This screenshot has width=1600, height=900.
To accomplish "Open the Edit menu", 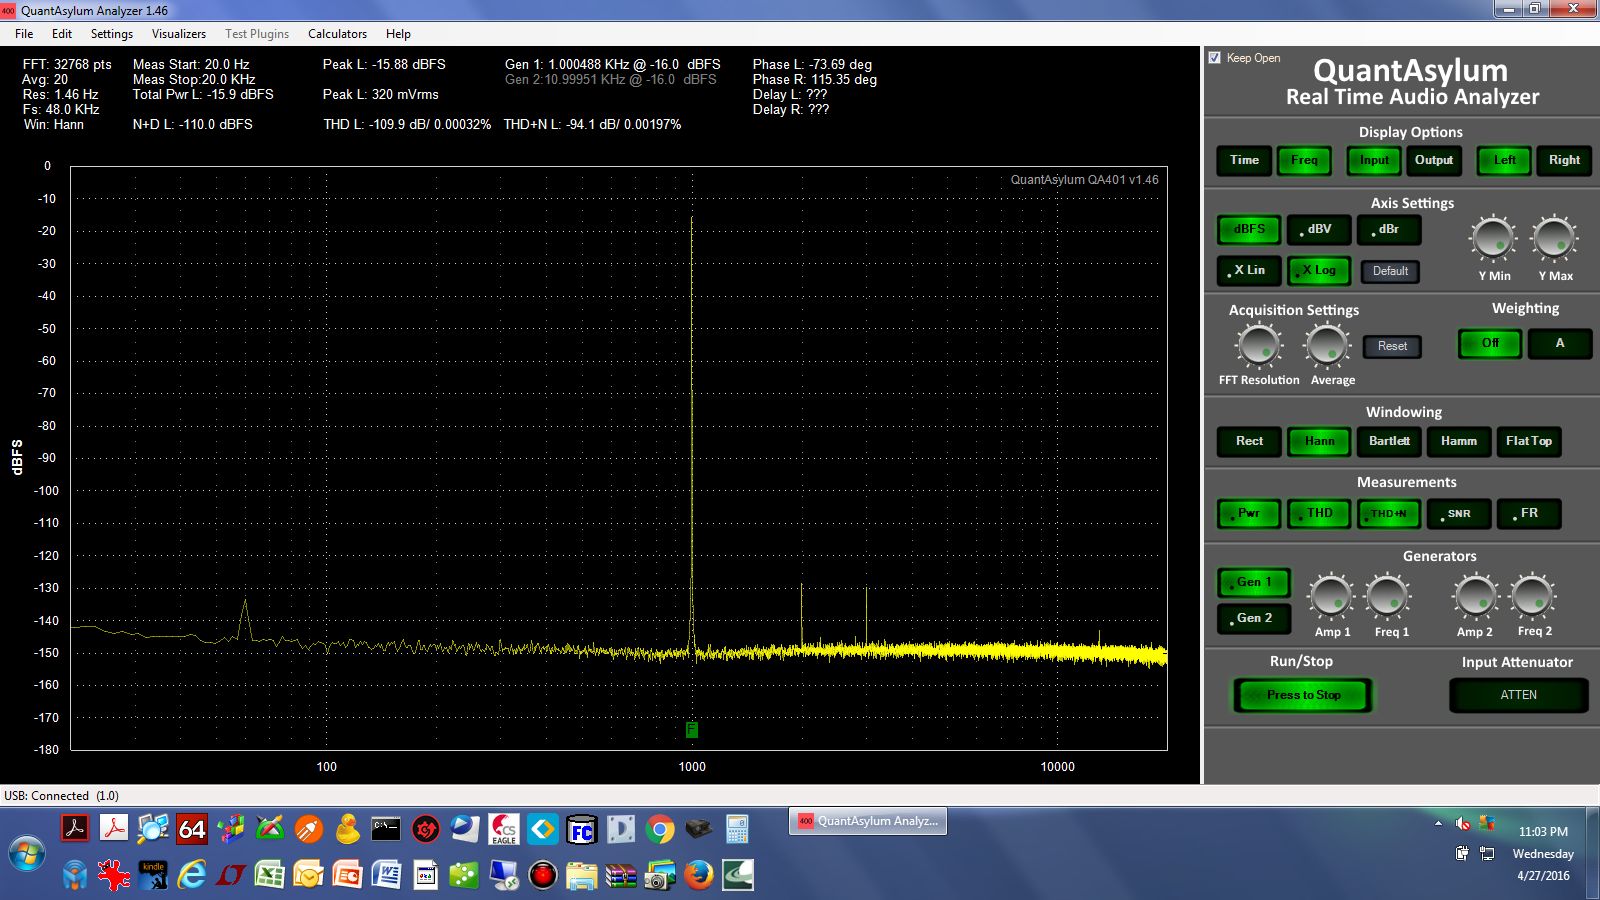I will tap(62, 33).
